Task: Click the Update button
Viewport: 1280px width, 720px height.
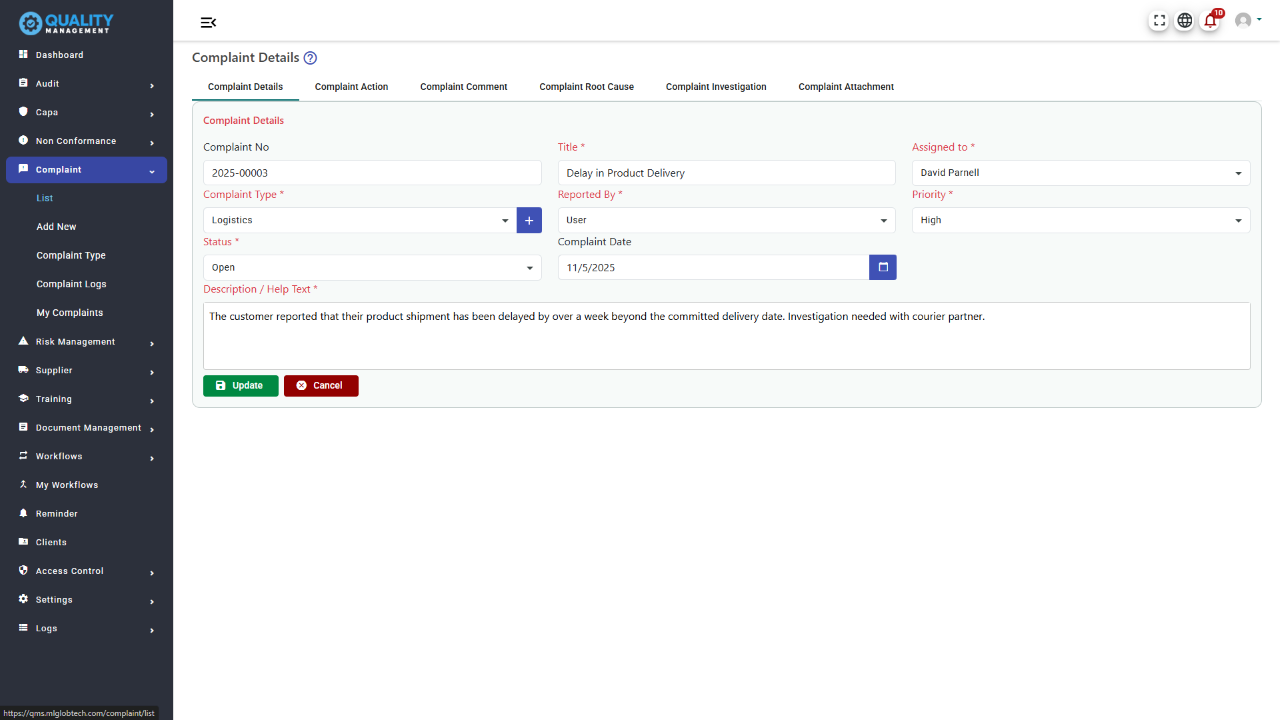Action: tap(240, 385)
